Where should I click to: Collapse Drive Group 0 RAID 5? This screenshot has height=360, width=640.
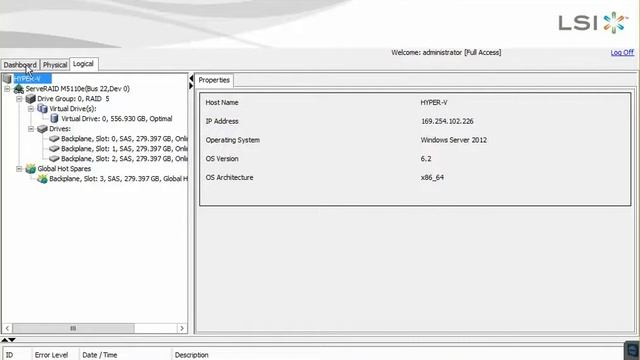click(19, 99)
